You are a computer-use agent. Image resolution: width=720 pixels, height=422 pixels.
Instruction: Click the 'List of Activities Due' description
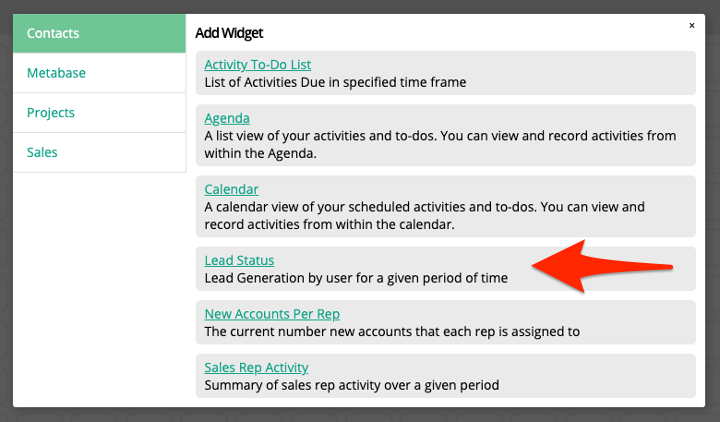335,82
